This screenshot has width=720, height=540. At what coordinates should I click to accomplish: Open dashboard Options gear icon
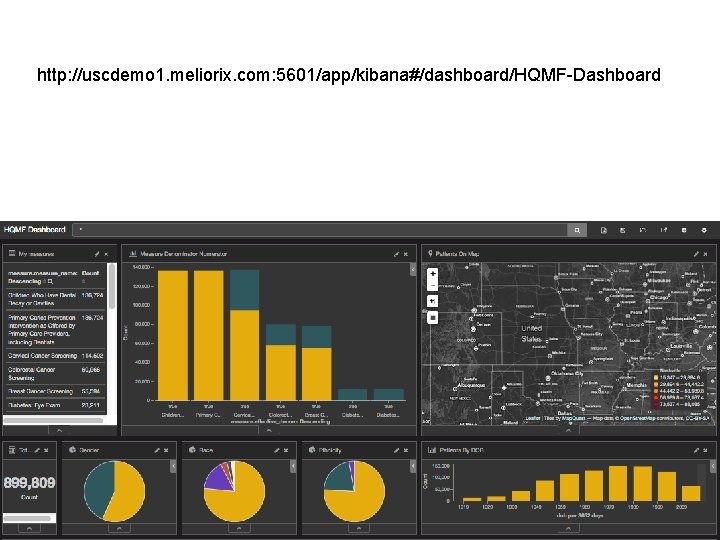tap(704, 230)
